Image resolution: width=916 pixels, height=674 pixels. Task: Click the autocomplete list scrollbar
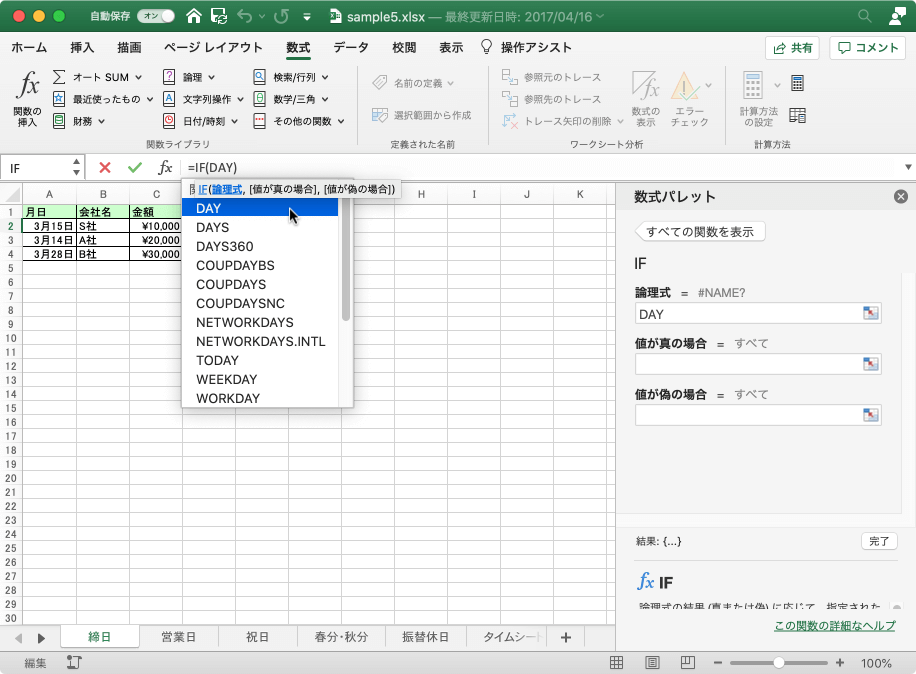coord(346,260)
